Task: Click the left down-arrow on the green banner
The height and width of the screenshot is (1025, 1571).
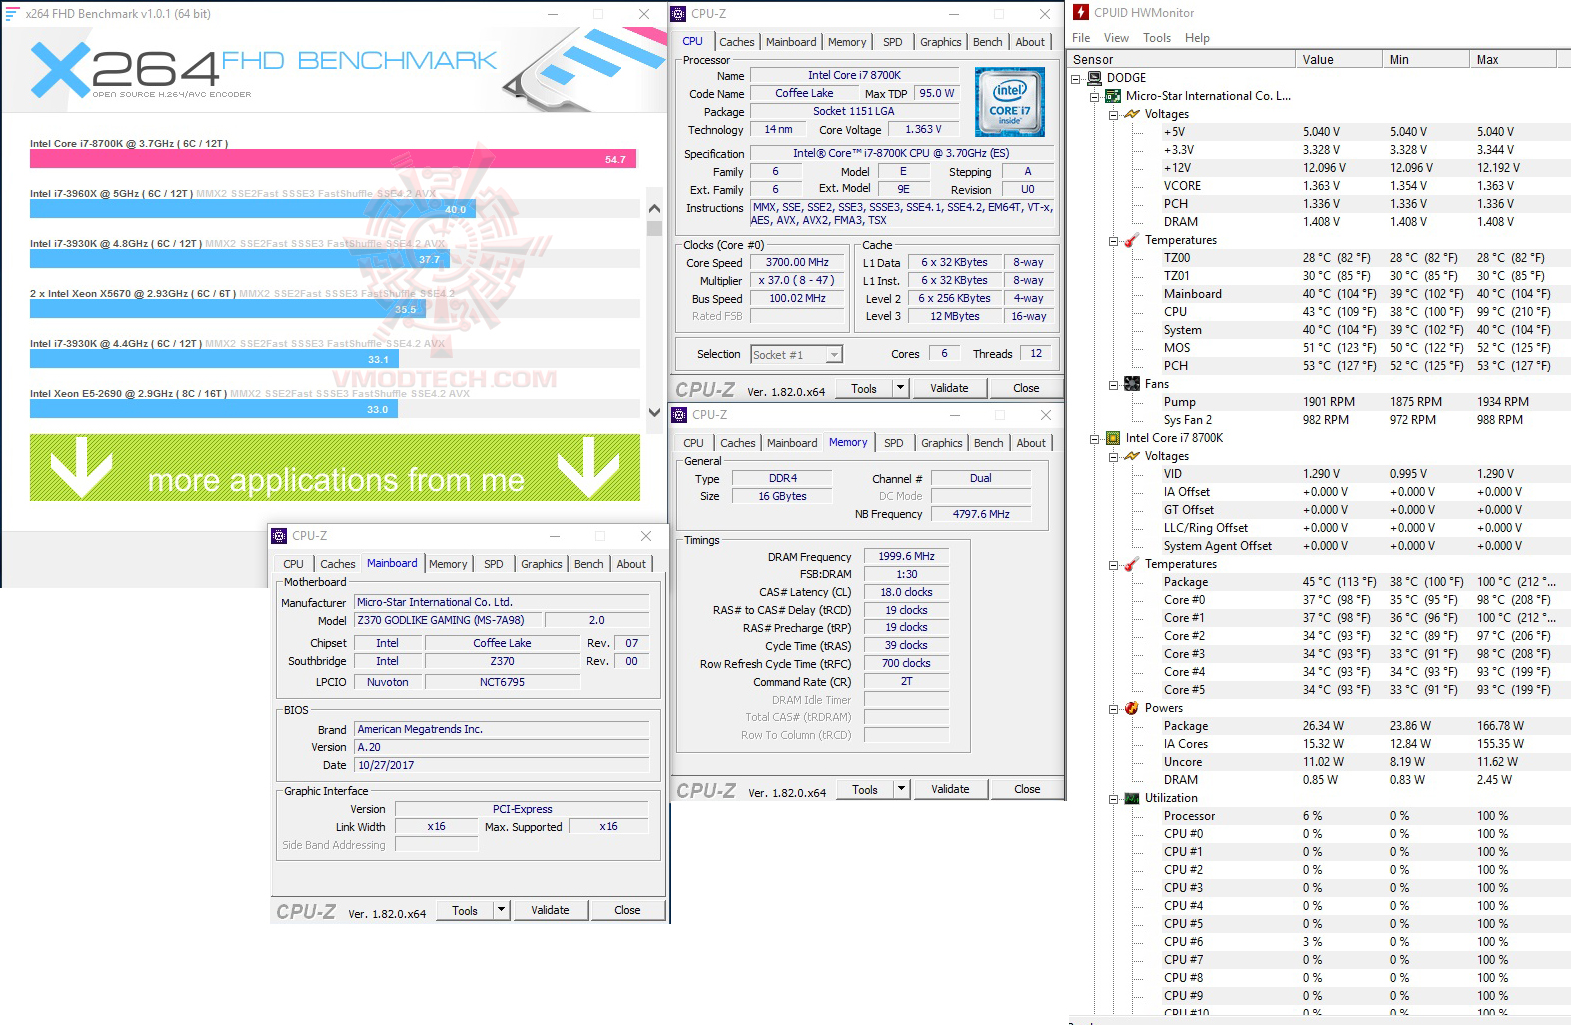Action: coord(81,467)
